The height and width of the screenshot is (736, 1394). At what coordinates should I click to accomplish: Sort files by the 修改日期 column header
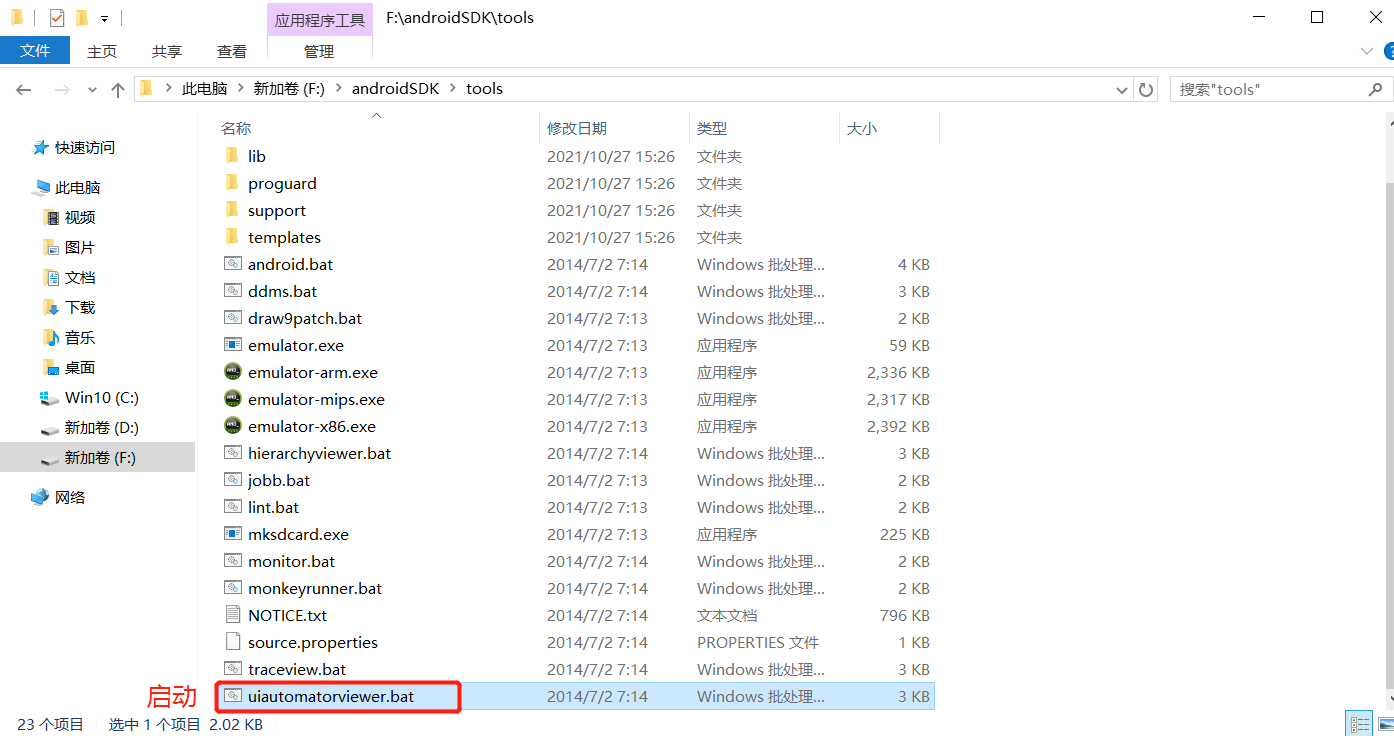[x=577, y=128]
